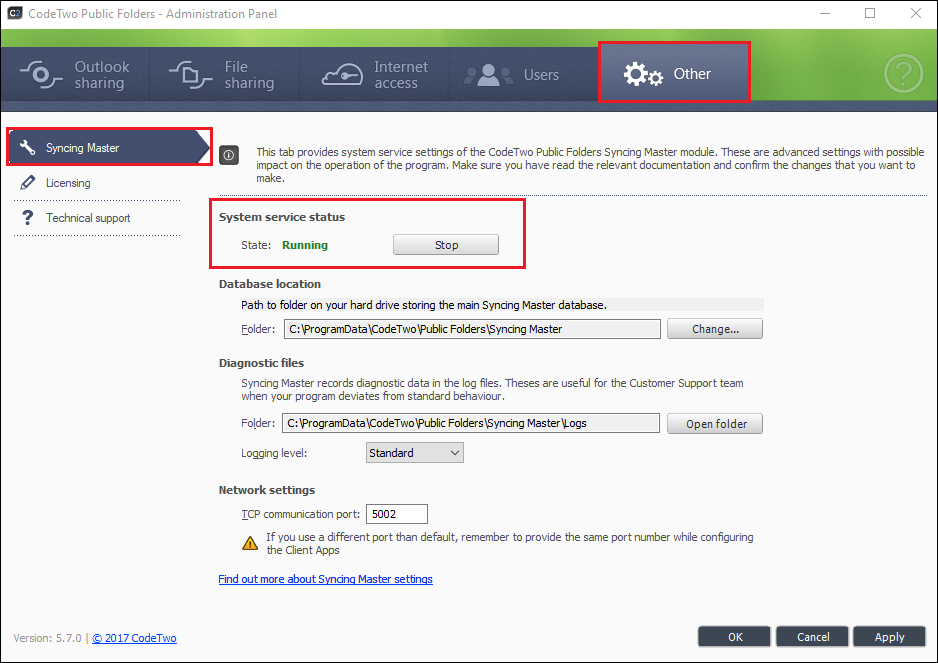Stop the Syncing Master service
The image size is (938, 663).
pyautogui.click(x=445, y=244)
